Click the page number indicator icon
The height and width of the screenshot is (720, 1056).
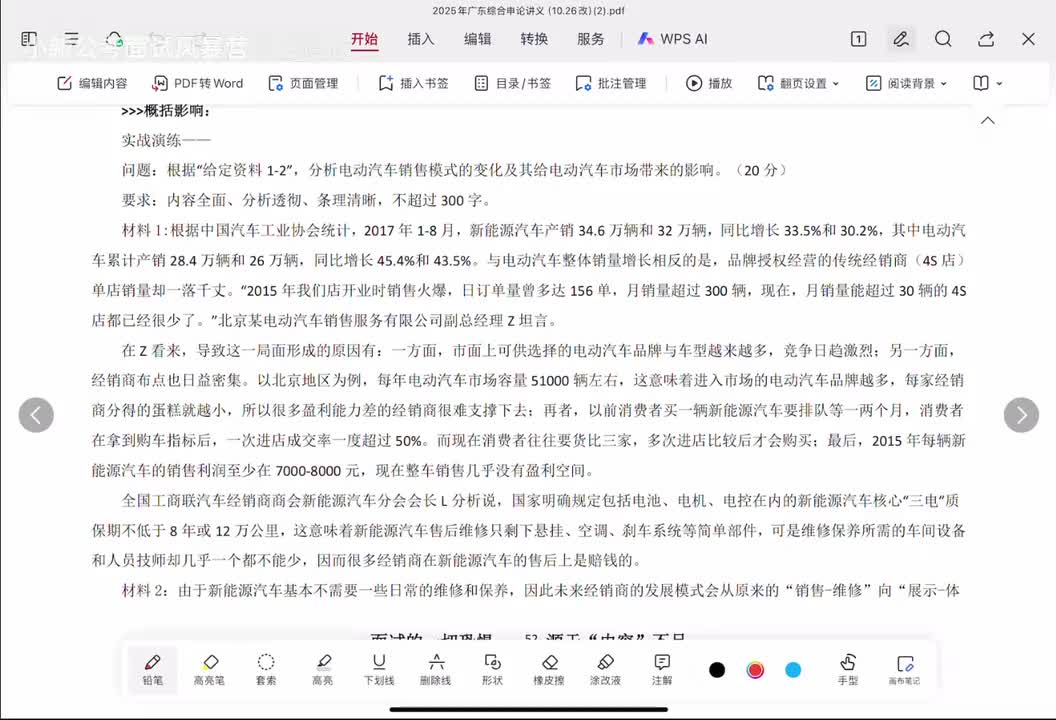tap(859, 39)
